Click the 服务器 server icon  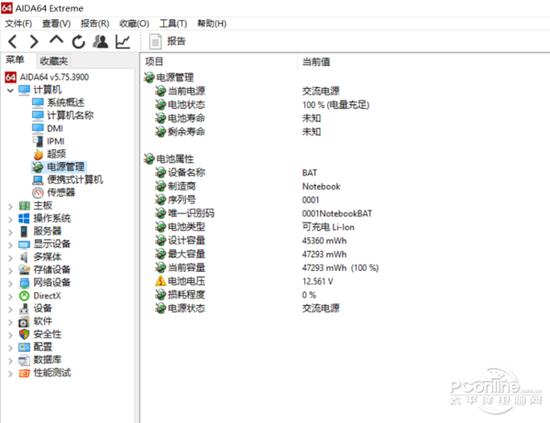coord(24,231)
